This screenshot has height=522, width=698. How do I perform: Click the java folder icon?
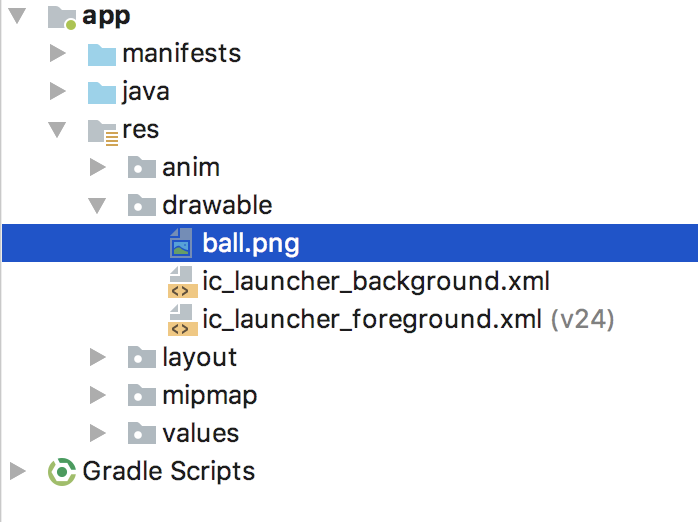click(x=102, y=93)
